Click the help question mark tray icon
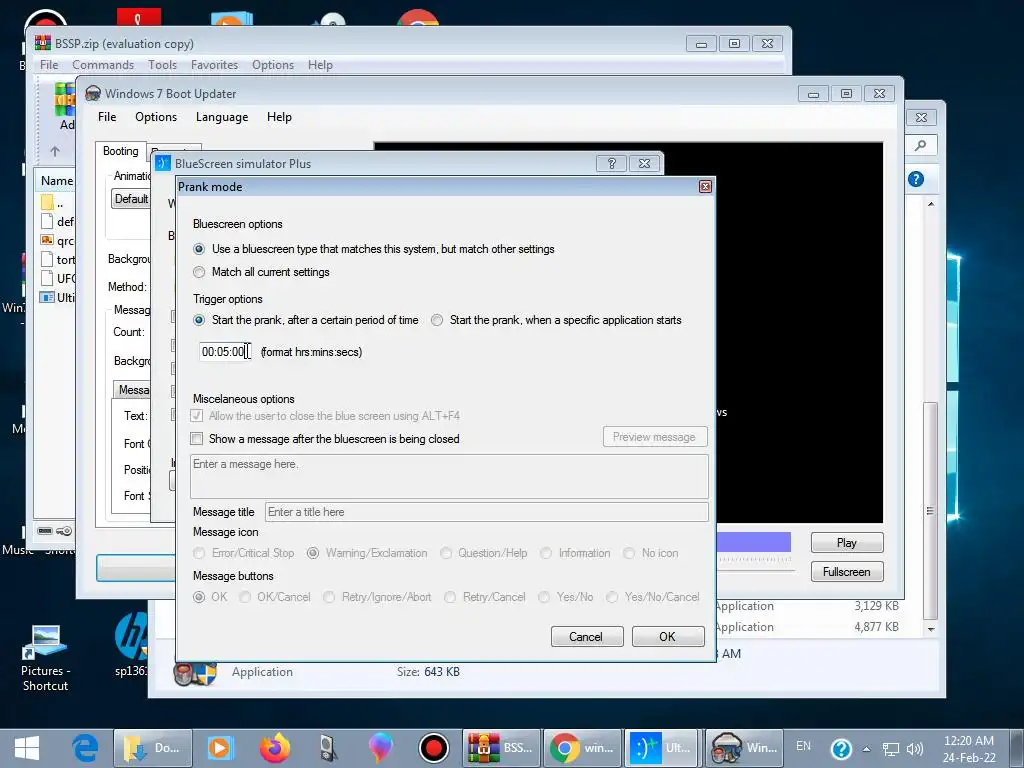Viewport: 1024px width, 768px height. tap(841, 749)
